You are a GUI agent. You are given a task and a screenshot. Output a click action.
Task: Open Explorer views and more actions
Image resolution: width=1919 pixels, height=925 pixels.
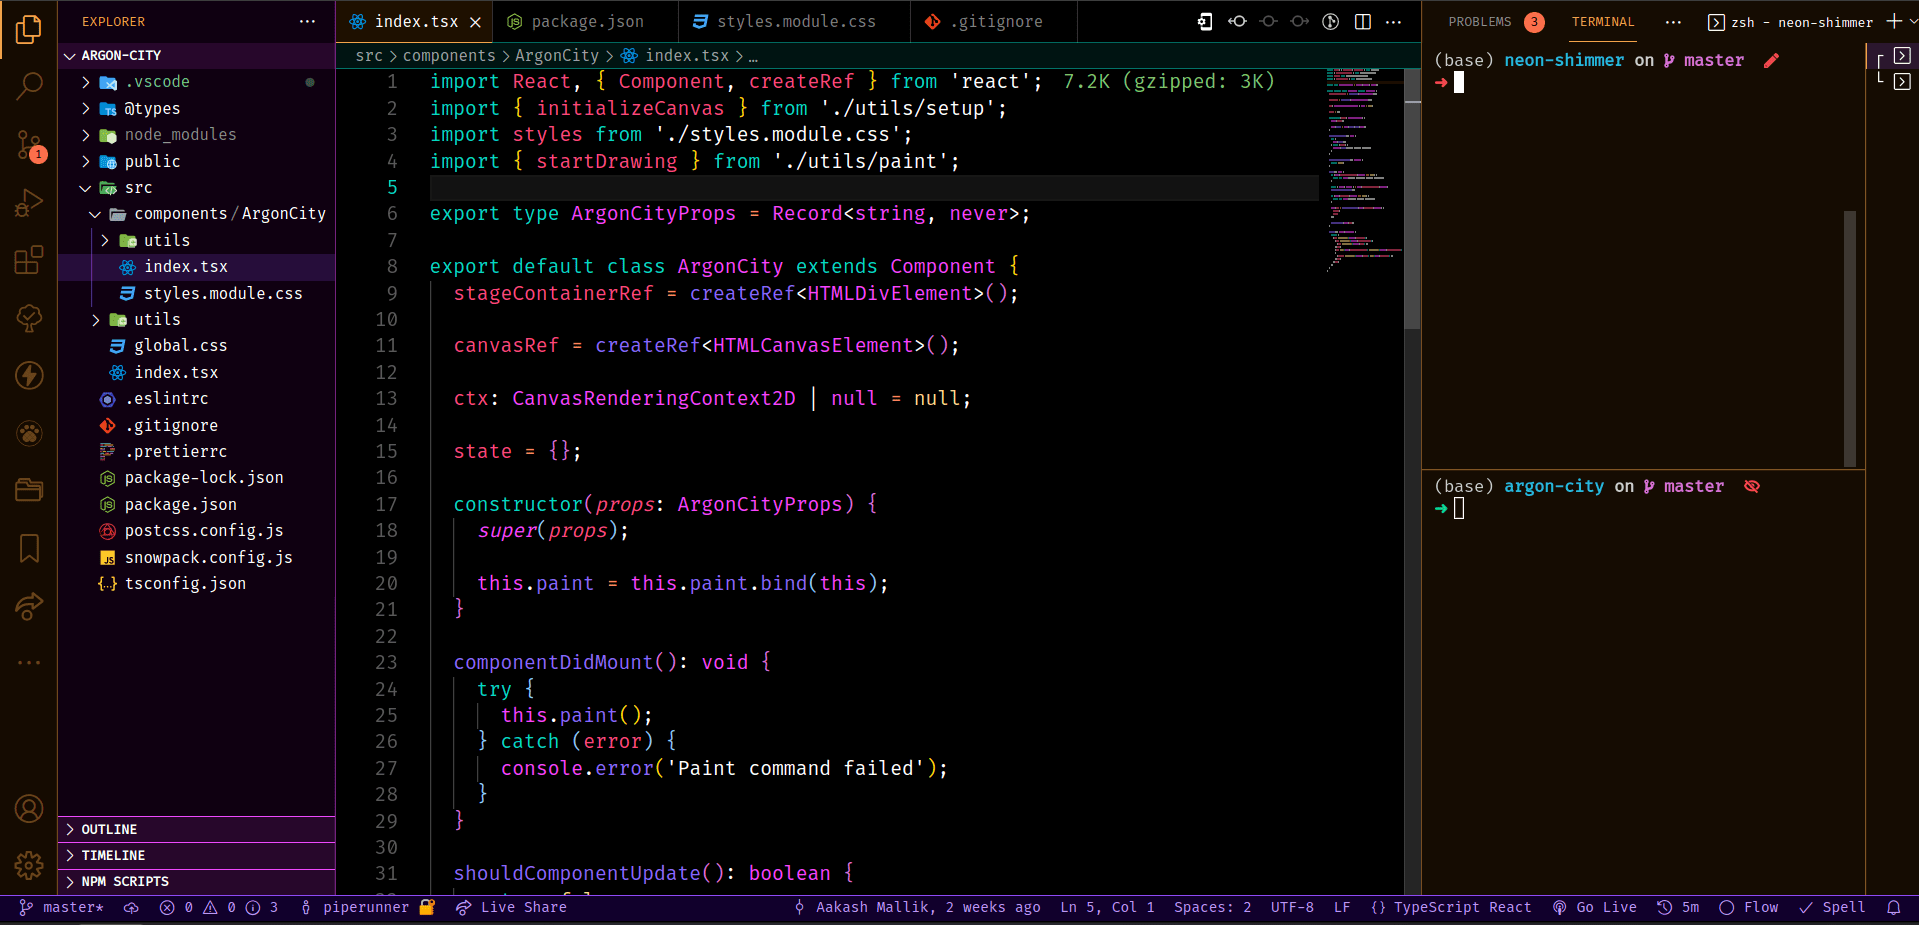pyautogui.click(x=307, y=21)
